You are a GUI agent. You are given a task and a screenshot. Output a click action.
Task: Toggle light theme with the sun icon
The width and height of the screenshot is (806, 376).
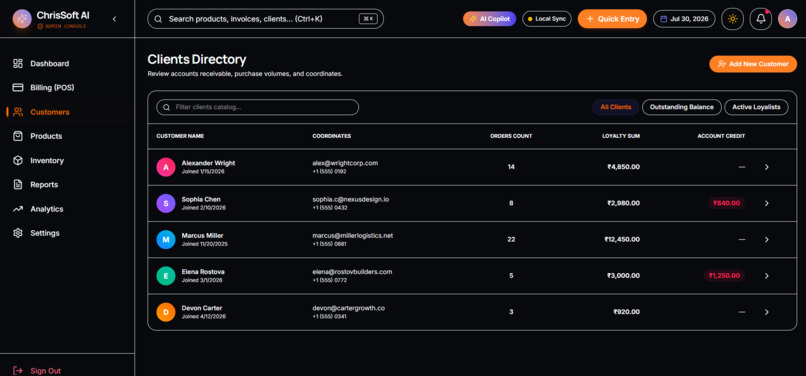point(732,19)
